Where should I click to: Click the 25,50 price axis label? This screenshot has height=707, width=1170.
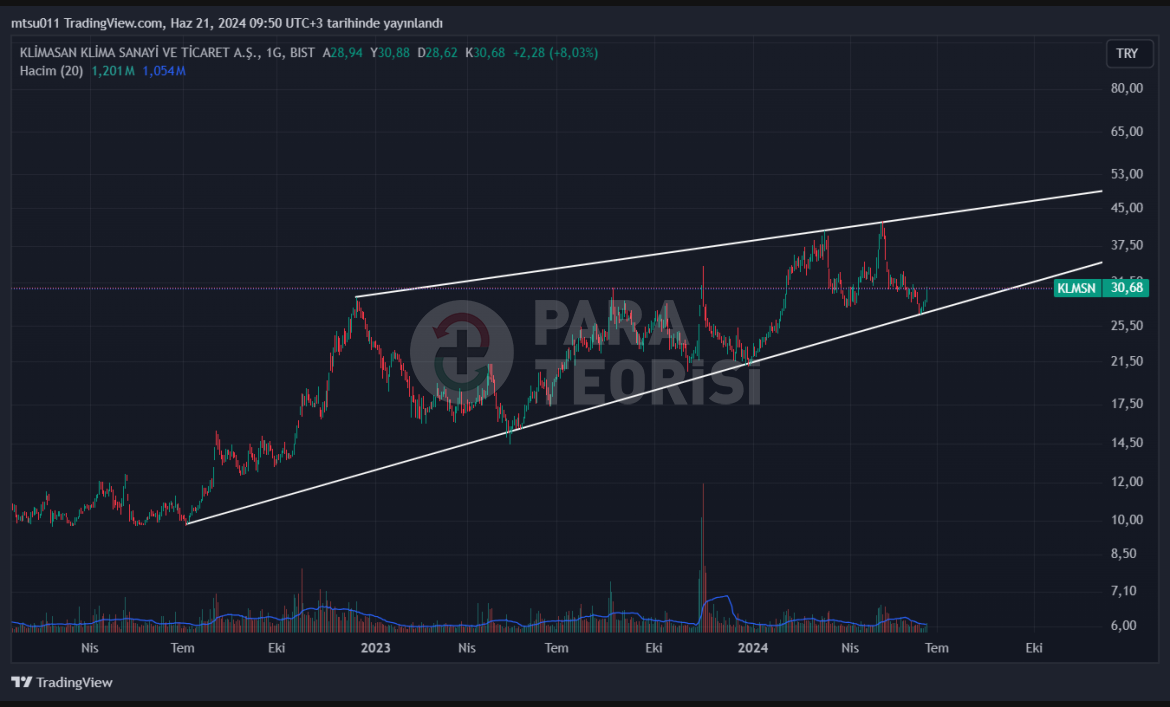click(x=1127, y=325)
